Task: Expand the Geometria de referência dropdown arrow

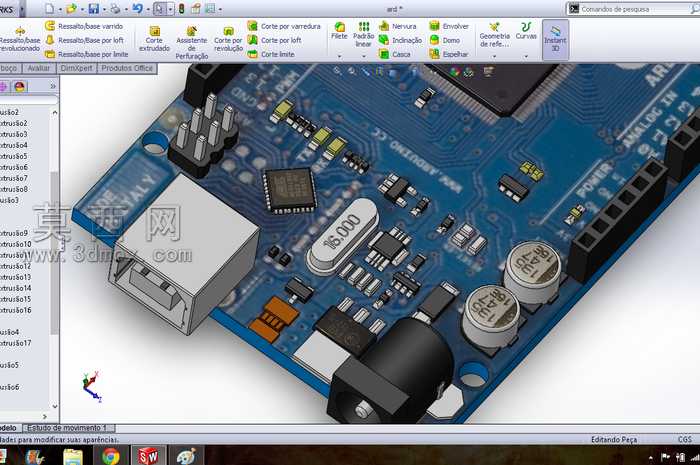Action: click(494, 56)
